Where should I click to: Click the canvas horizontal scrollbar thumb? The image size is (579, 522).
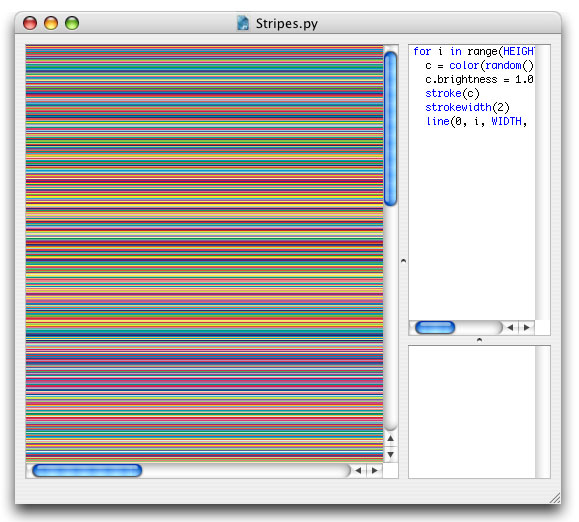tap(87, 470)
